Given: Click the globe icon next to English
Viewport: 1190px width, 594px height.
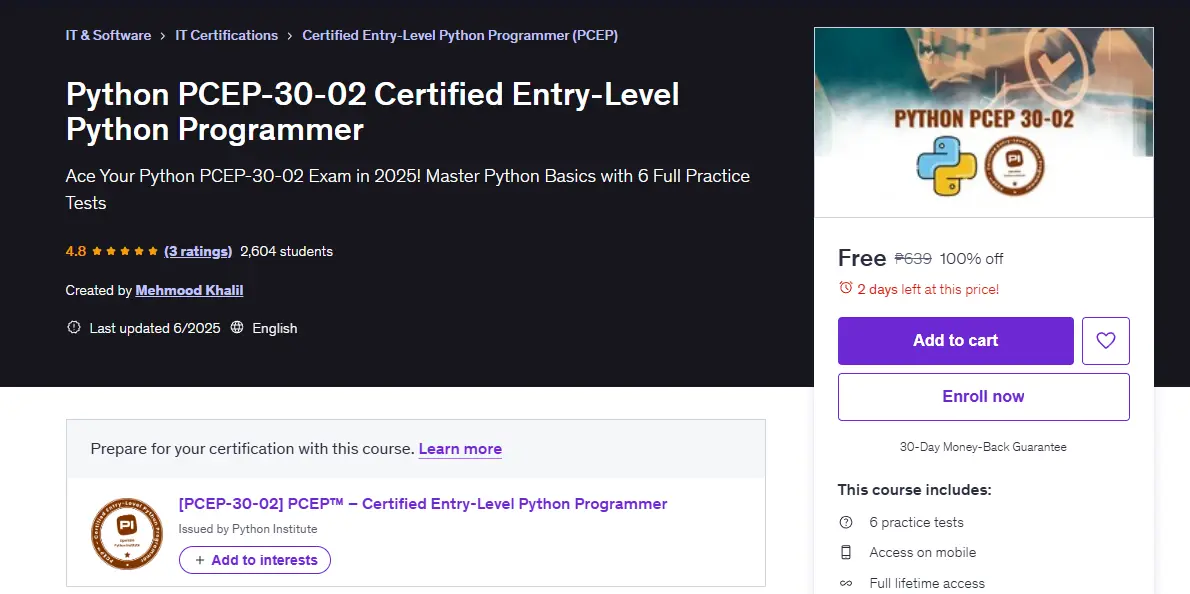Looking at the screenshot, I should pos(237,328).
